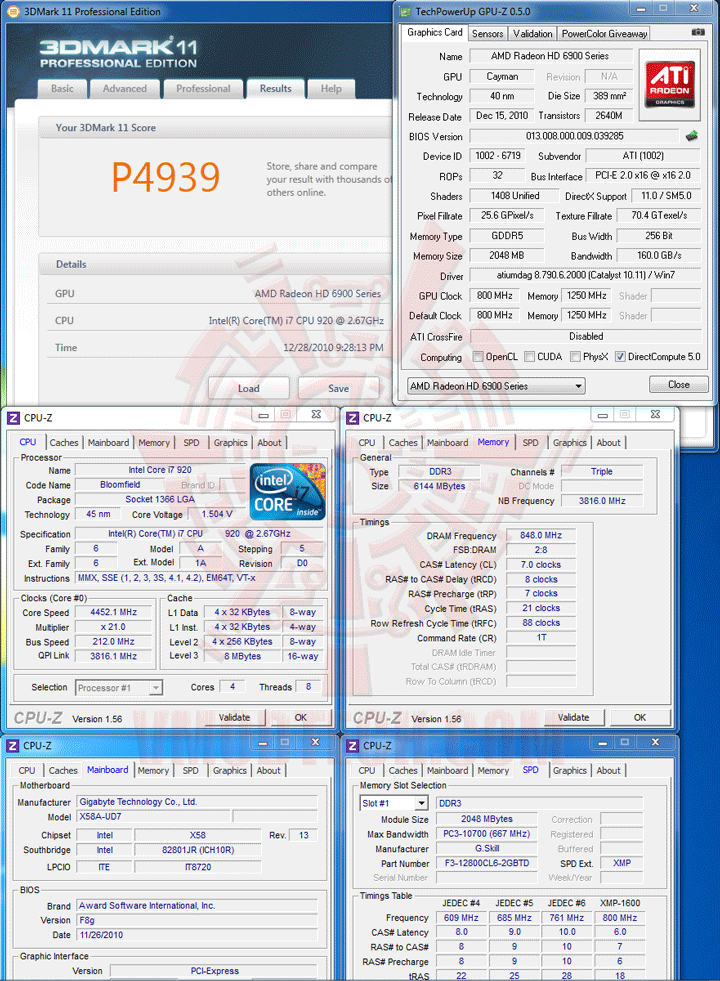This screenshot has height=981, width=720.
Task: Click the ATI Radeon logo in GPU-Z
Action: click(x=669, y=84)
